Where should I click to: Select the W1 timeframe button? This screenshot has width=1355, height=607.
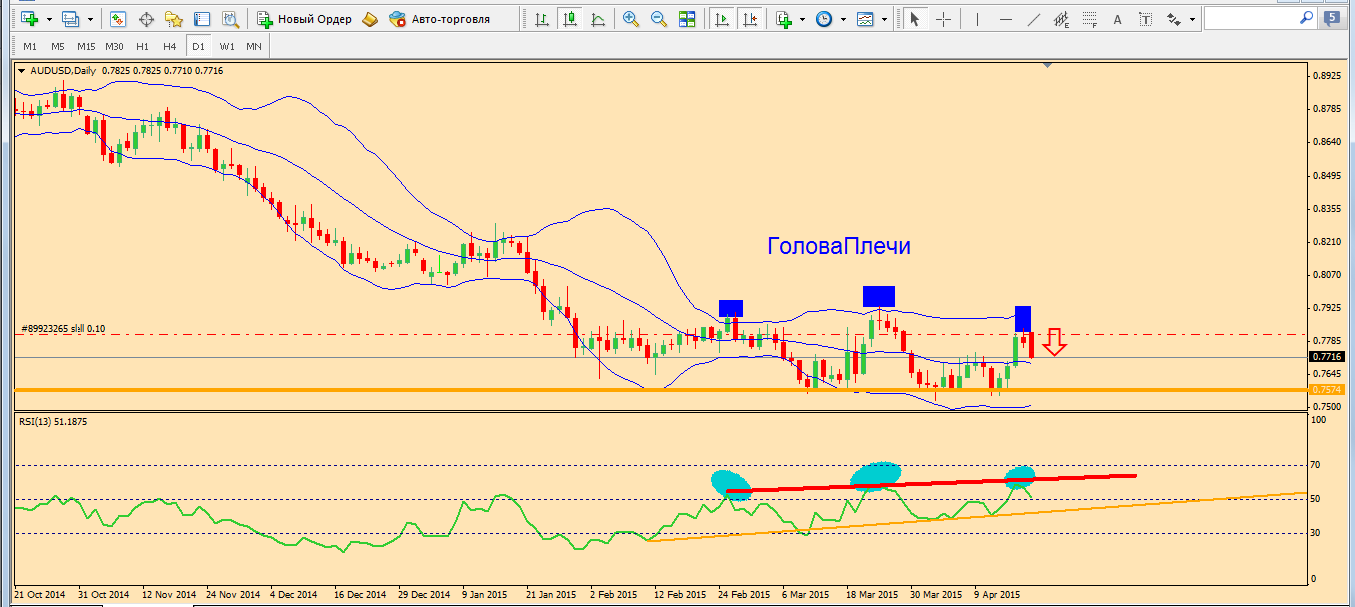227,46
